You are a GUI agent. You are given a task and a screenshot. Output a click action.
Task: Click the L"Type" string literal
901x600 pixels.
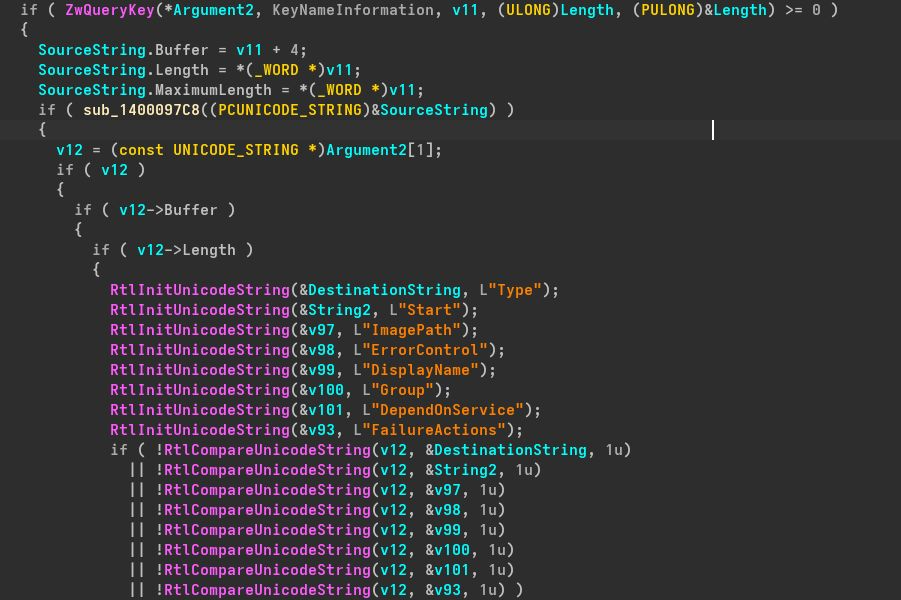(x=510, y=290)
